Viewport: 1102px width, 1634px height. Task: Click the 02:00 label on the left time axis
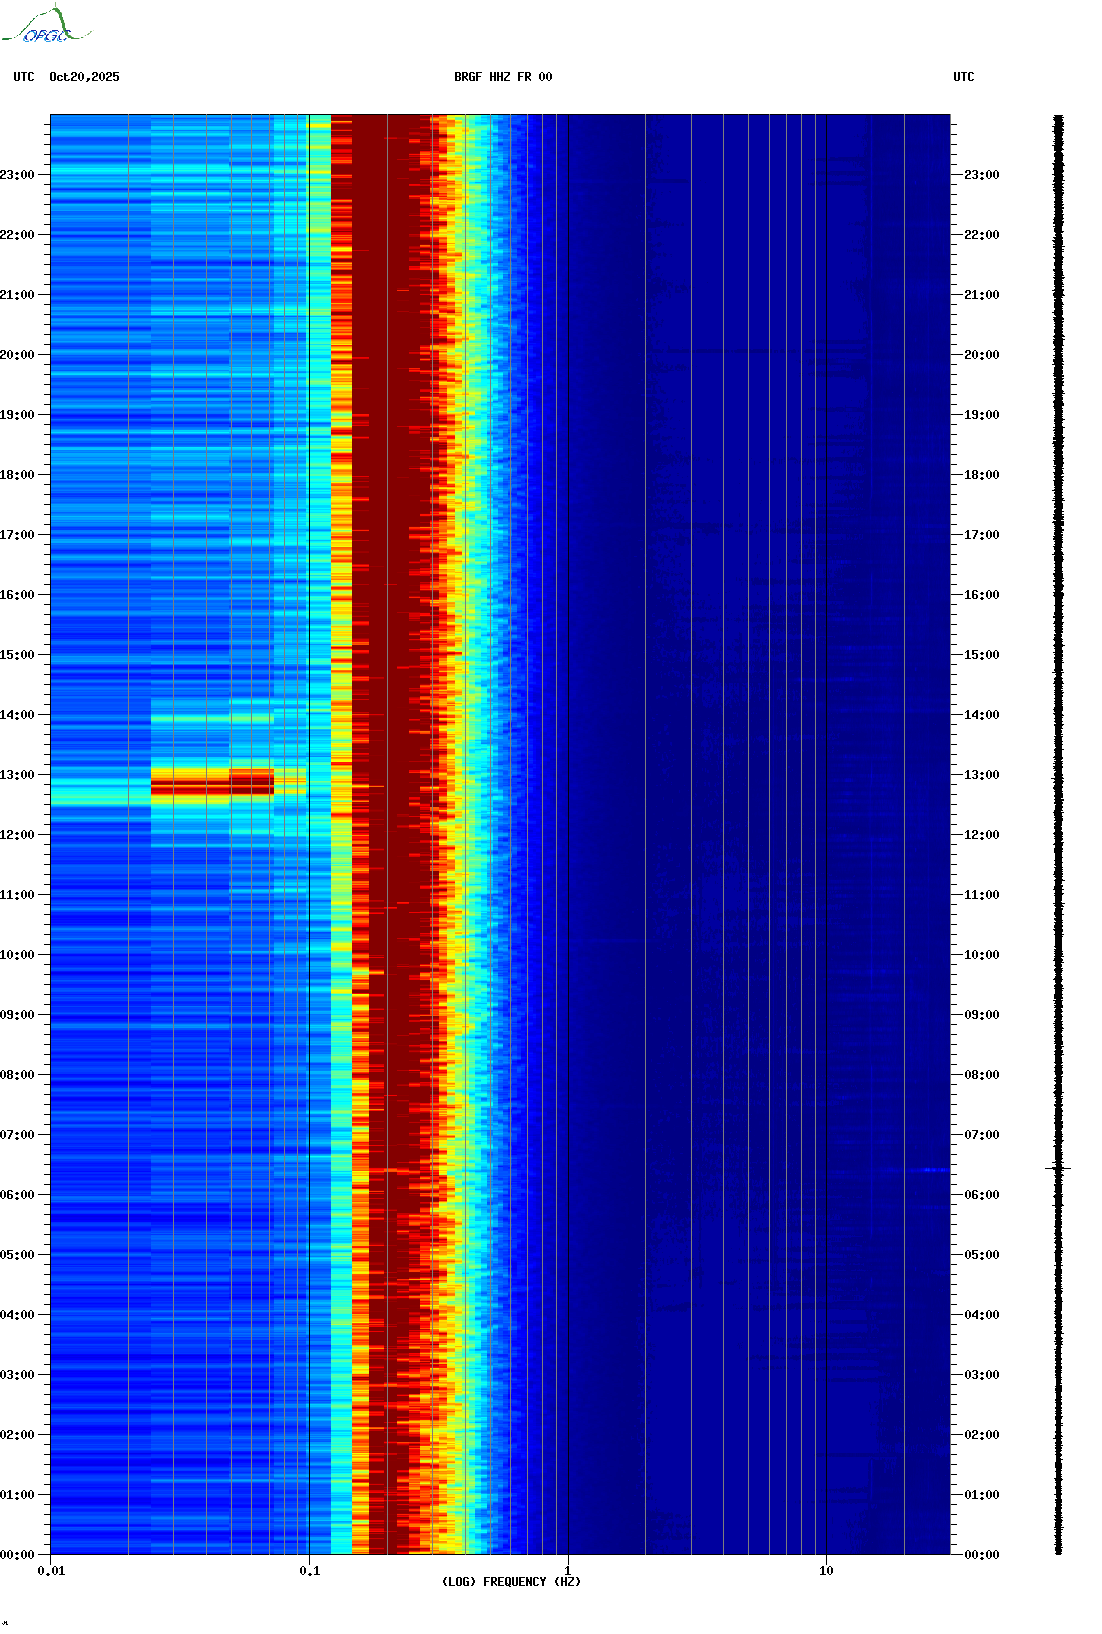[17, 1435]
